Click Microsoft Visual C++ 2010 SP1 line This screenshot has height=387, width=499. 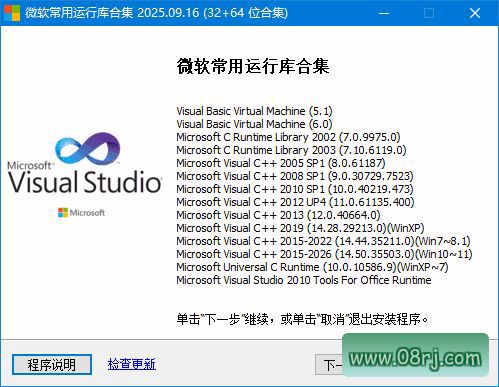coord(295,189)
